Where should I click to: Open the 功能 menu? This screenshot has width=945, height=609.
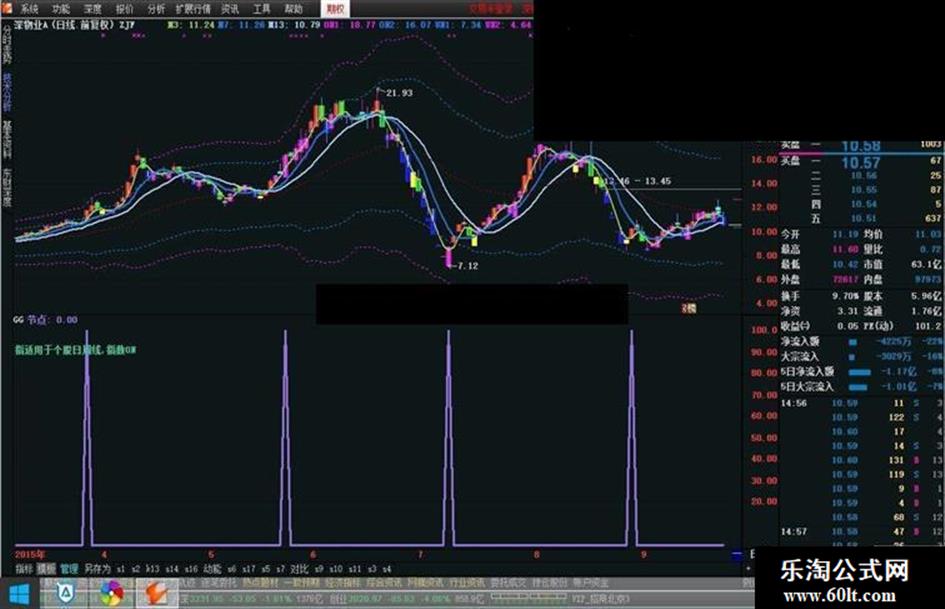click(61, 8)
